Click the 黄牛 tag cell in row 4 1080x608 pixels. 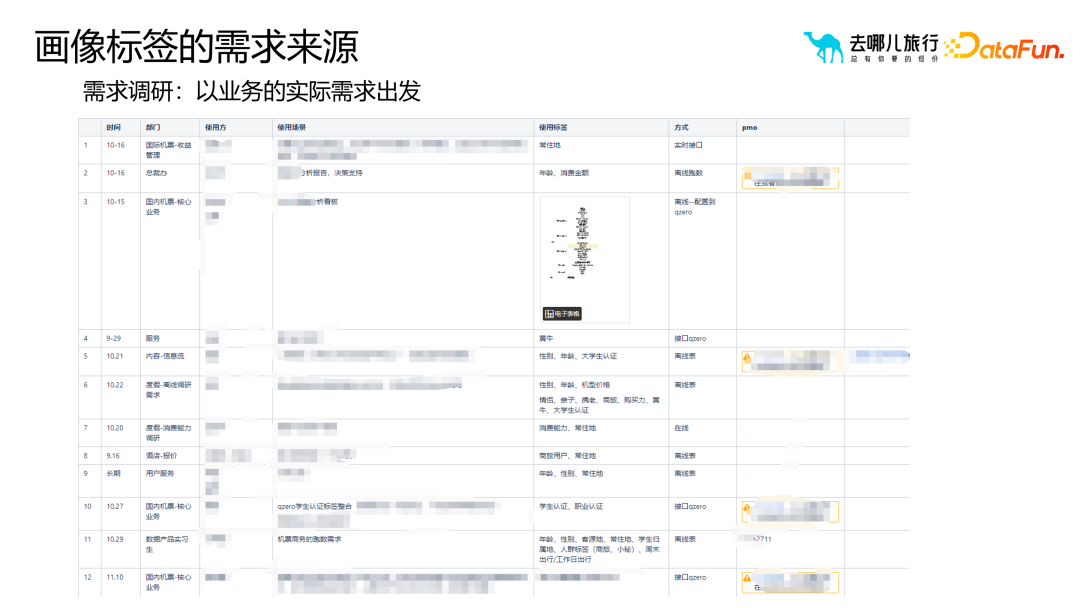pyautogui.click(x=544, y=338)
